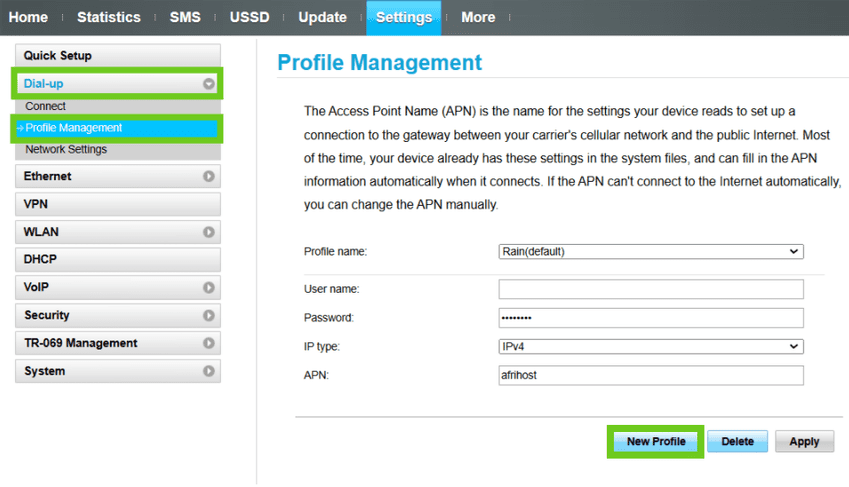
Task: Expand the WLAN section arrow icon
Action: coord(209,232)
